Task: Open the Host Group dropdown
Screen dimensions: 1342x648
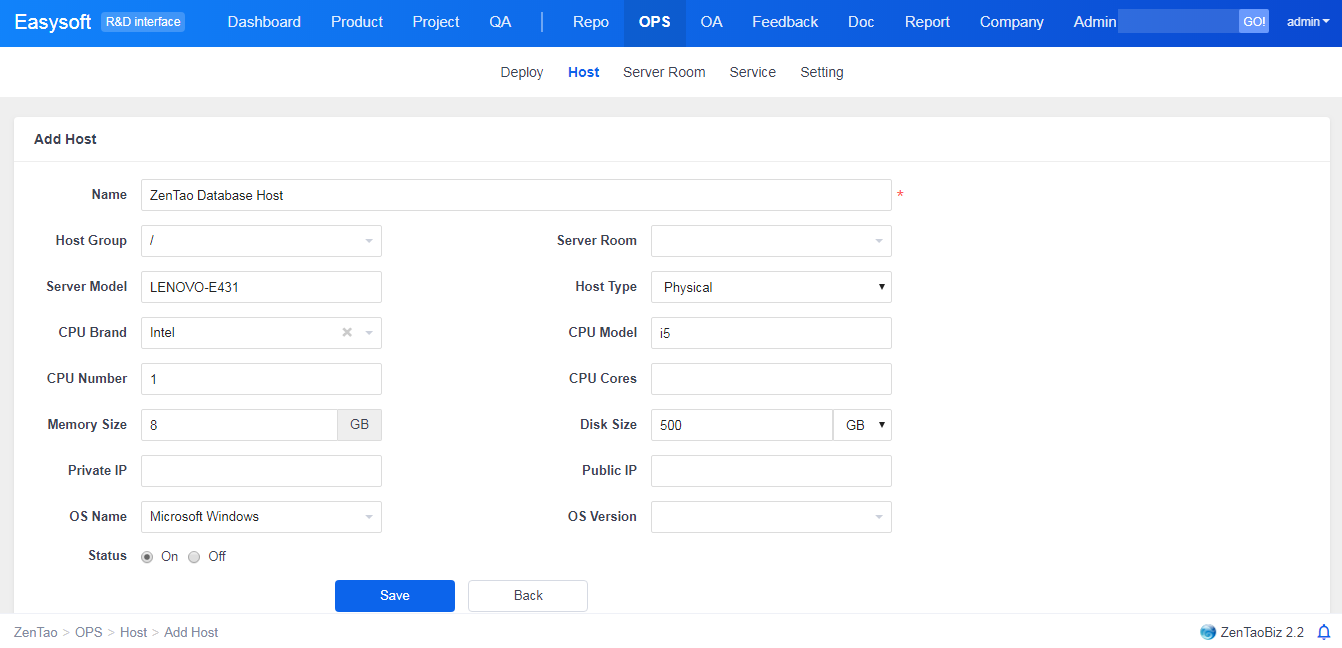Action: pyautogui.click(x=261, y=241)
